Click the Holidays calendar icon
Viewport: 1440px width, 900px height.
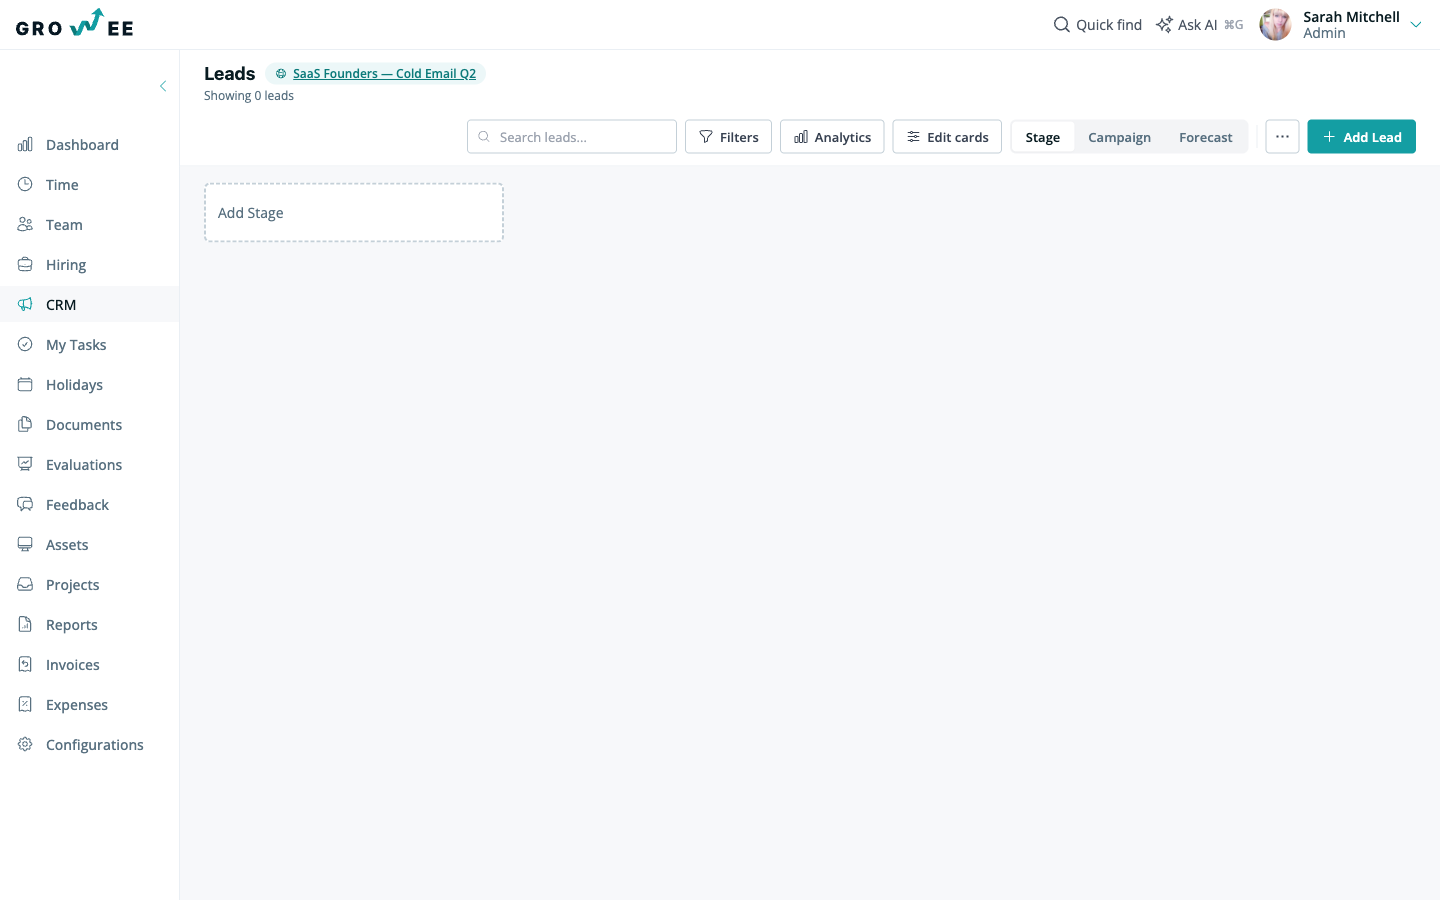point(25,385)
